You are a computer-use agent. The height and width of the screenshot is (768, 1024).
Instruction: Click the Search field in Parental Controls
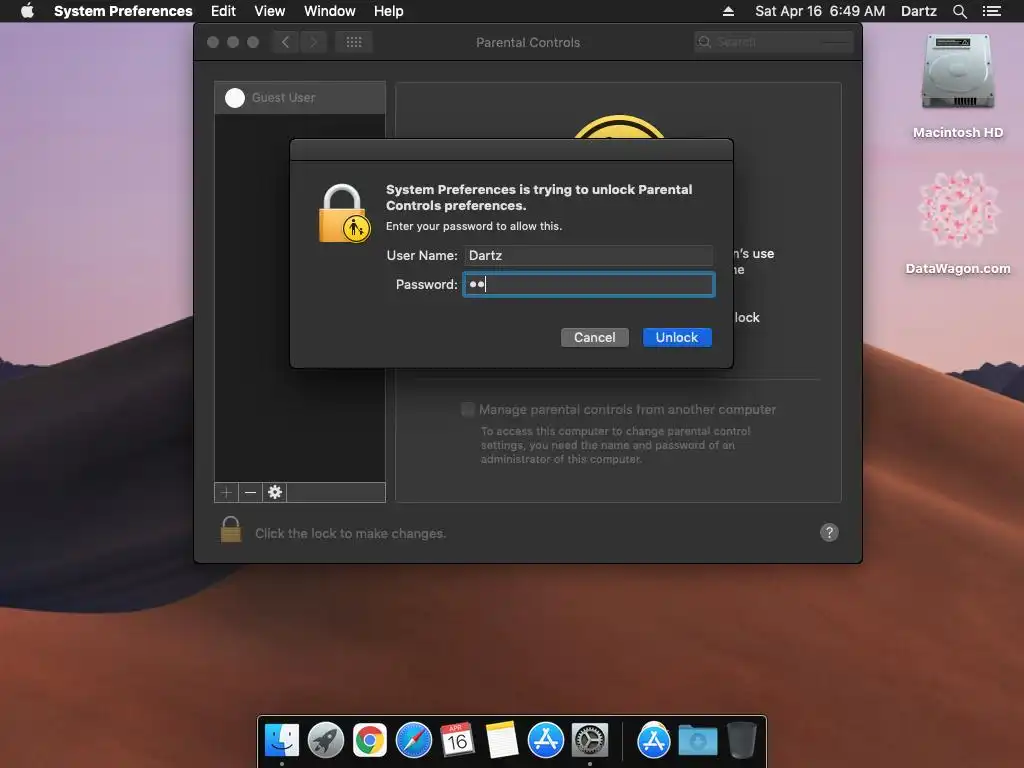(x=773, y=42)
